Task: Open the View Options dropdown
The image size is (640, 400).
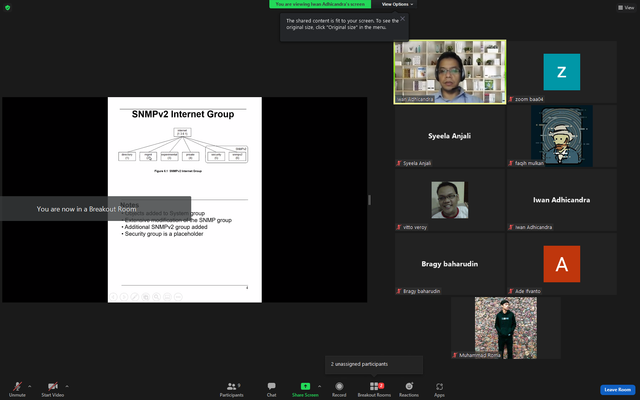Action: pos(397,4)
